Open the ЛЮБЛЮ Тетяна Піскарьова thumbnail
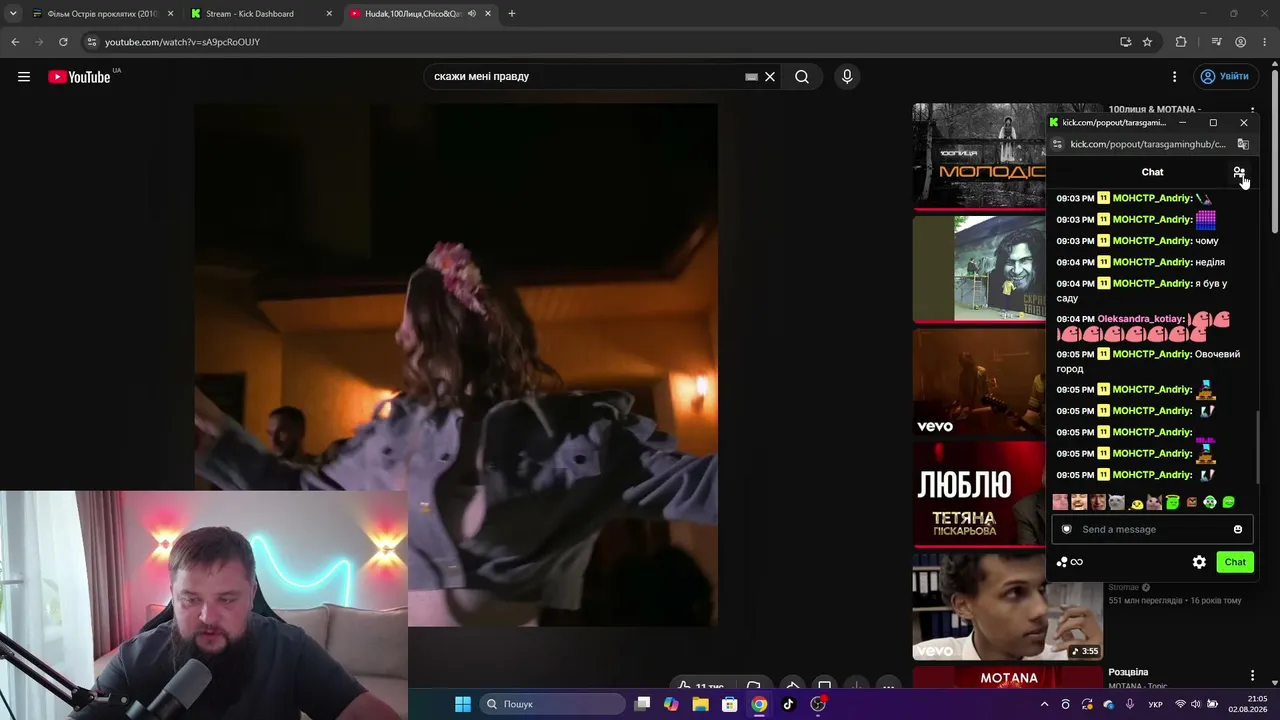1280x720 pixels. tap(980, 493)
